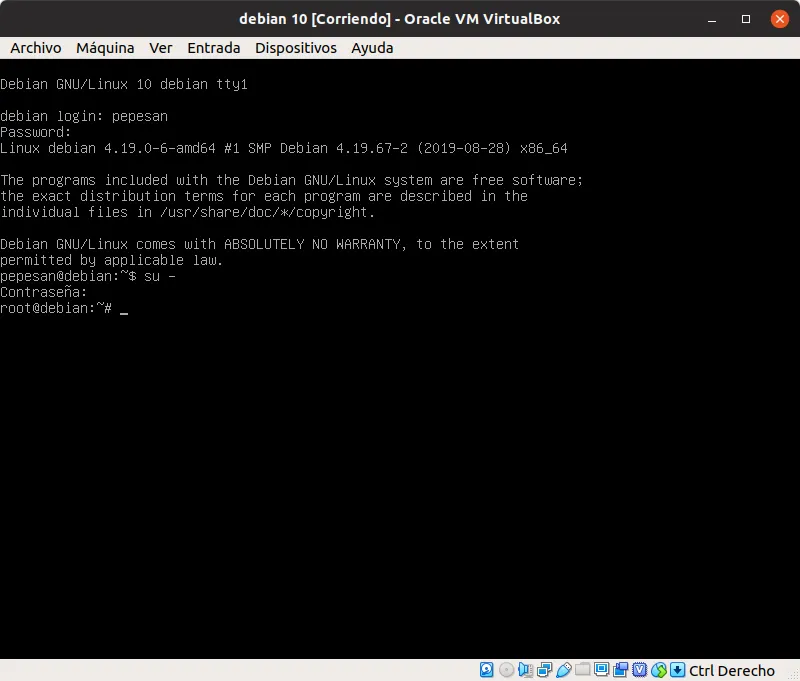Image resolution: width=800 pixels, height=681 pixels.
Task: Toggle the mouse integration indicator
Action: coord(659,670)
